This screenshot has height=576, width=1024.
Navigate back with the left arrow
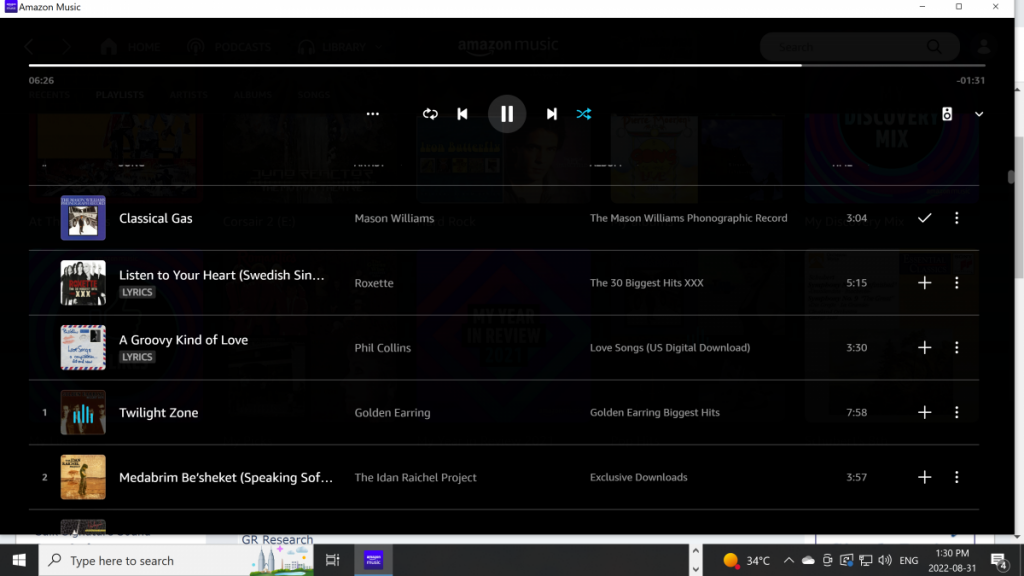tap(29, 47)
